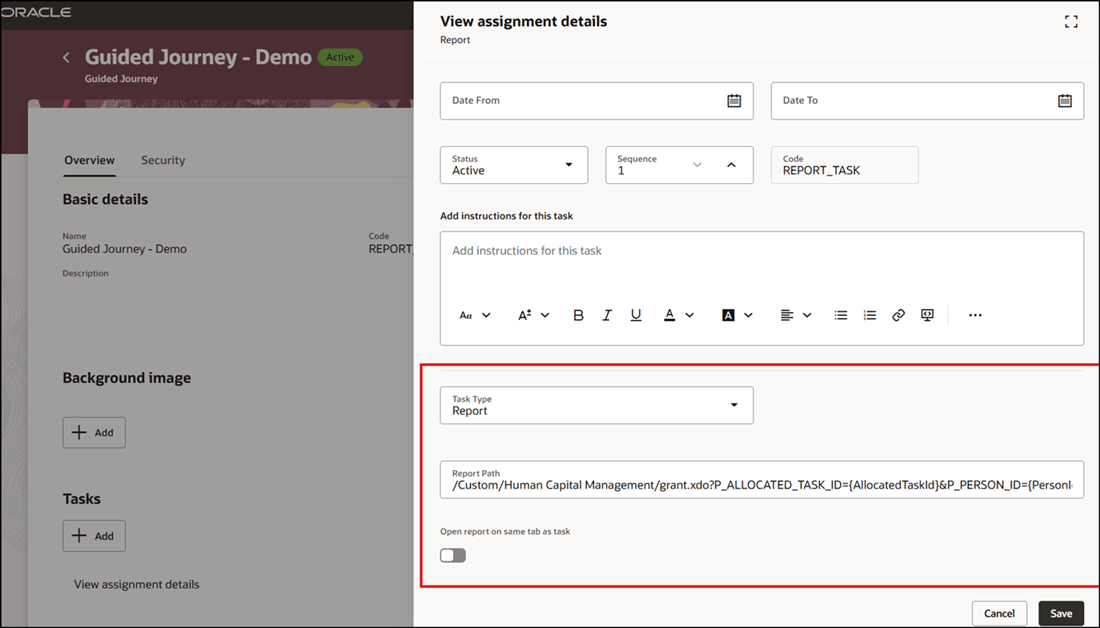This screenshot has width=1100, height=628.
Task: Switch to the Security tab
Action: [x=162, y=160]
